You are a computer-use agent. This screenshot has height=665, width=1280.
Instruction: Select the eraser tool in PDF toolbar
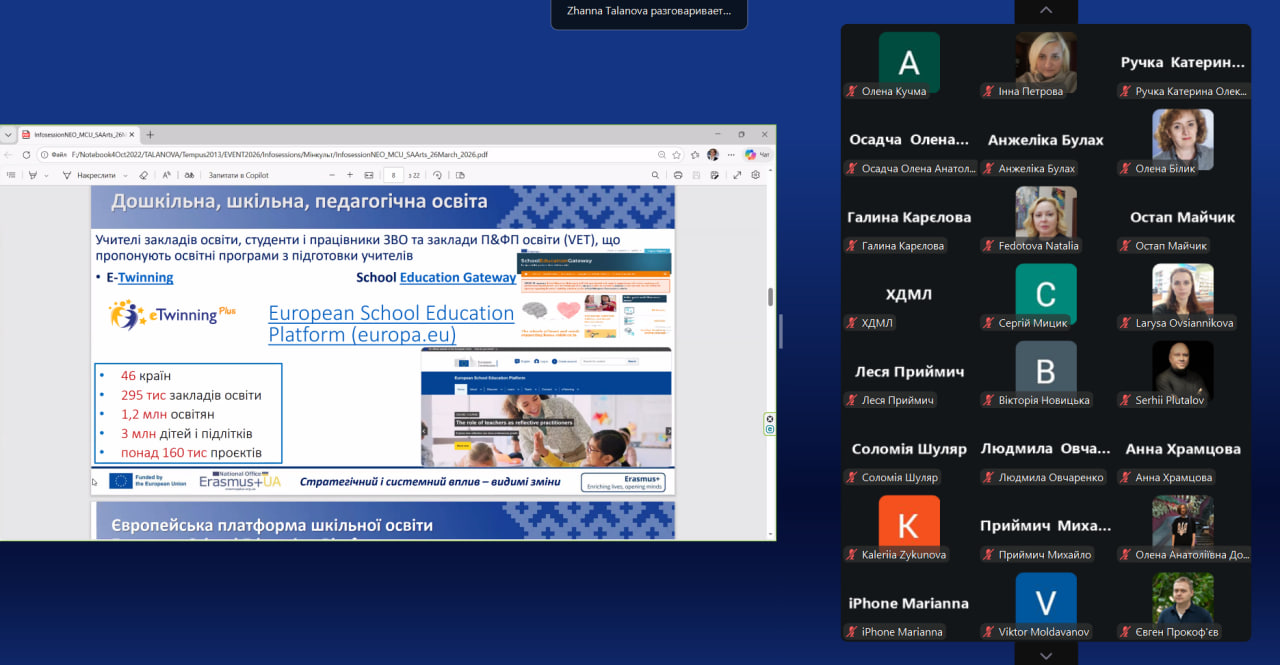(143, 175)
